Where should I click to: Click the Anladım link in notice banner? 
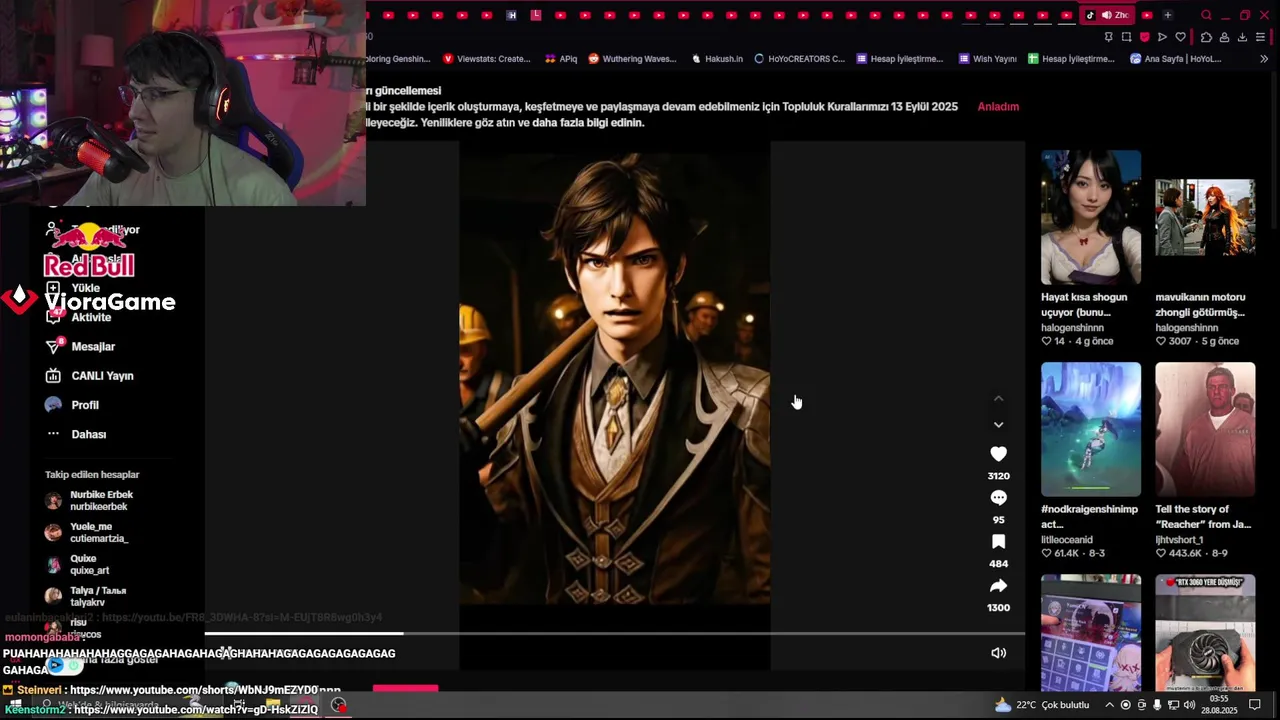point(998,106)
